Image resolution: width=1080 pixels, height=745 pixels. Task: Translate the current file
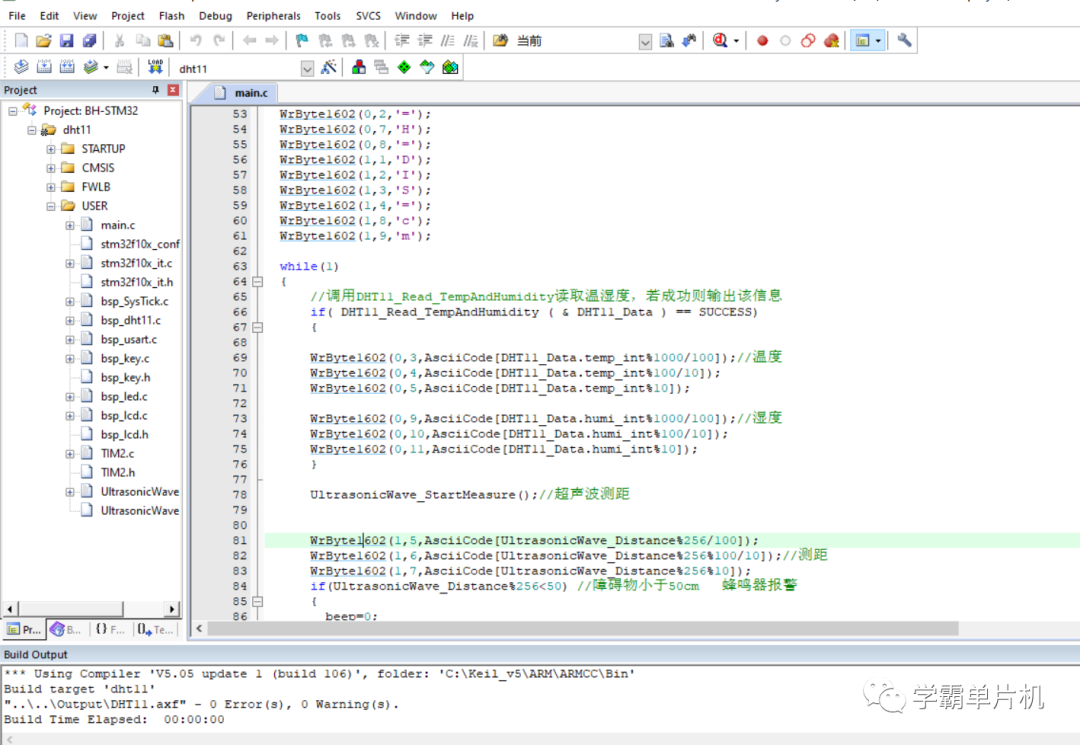21,67
